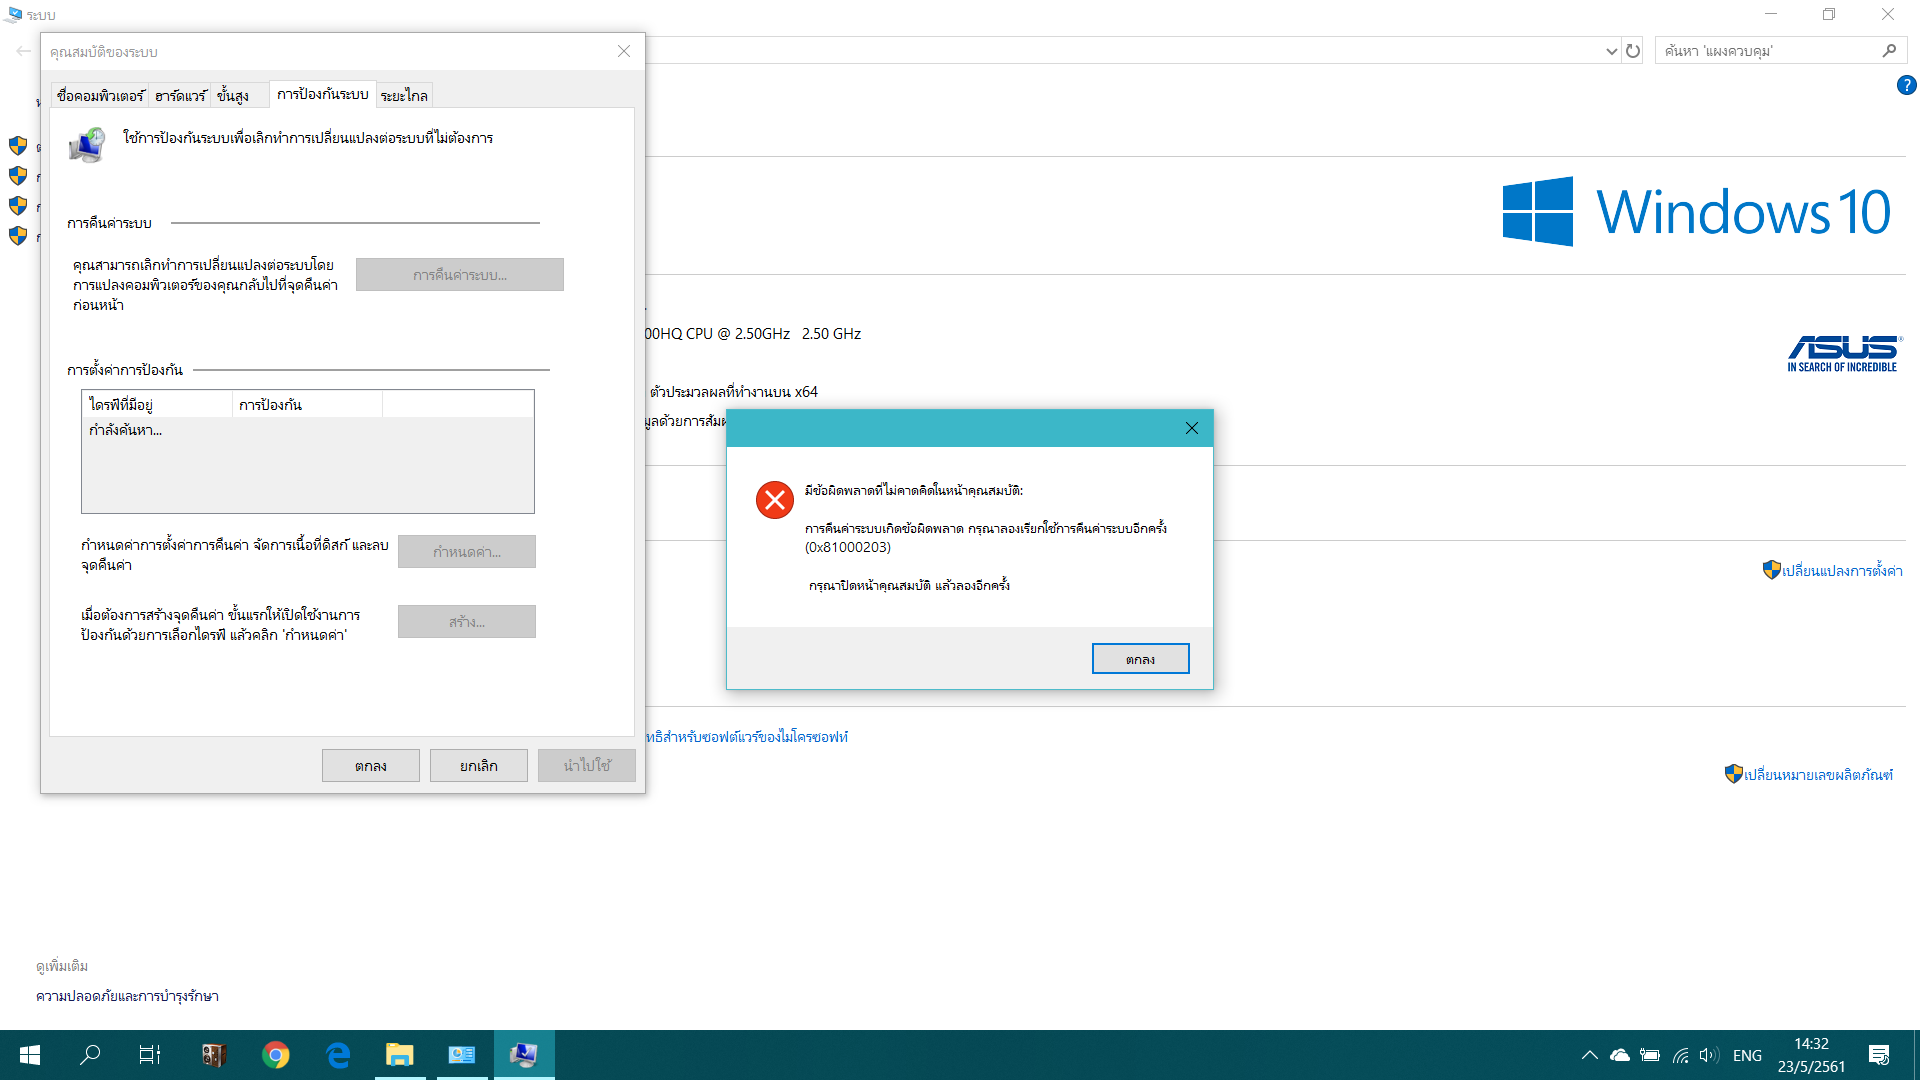
Task: Open Task View on taskbar
Action: (x=150, y=1055)
